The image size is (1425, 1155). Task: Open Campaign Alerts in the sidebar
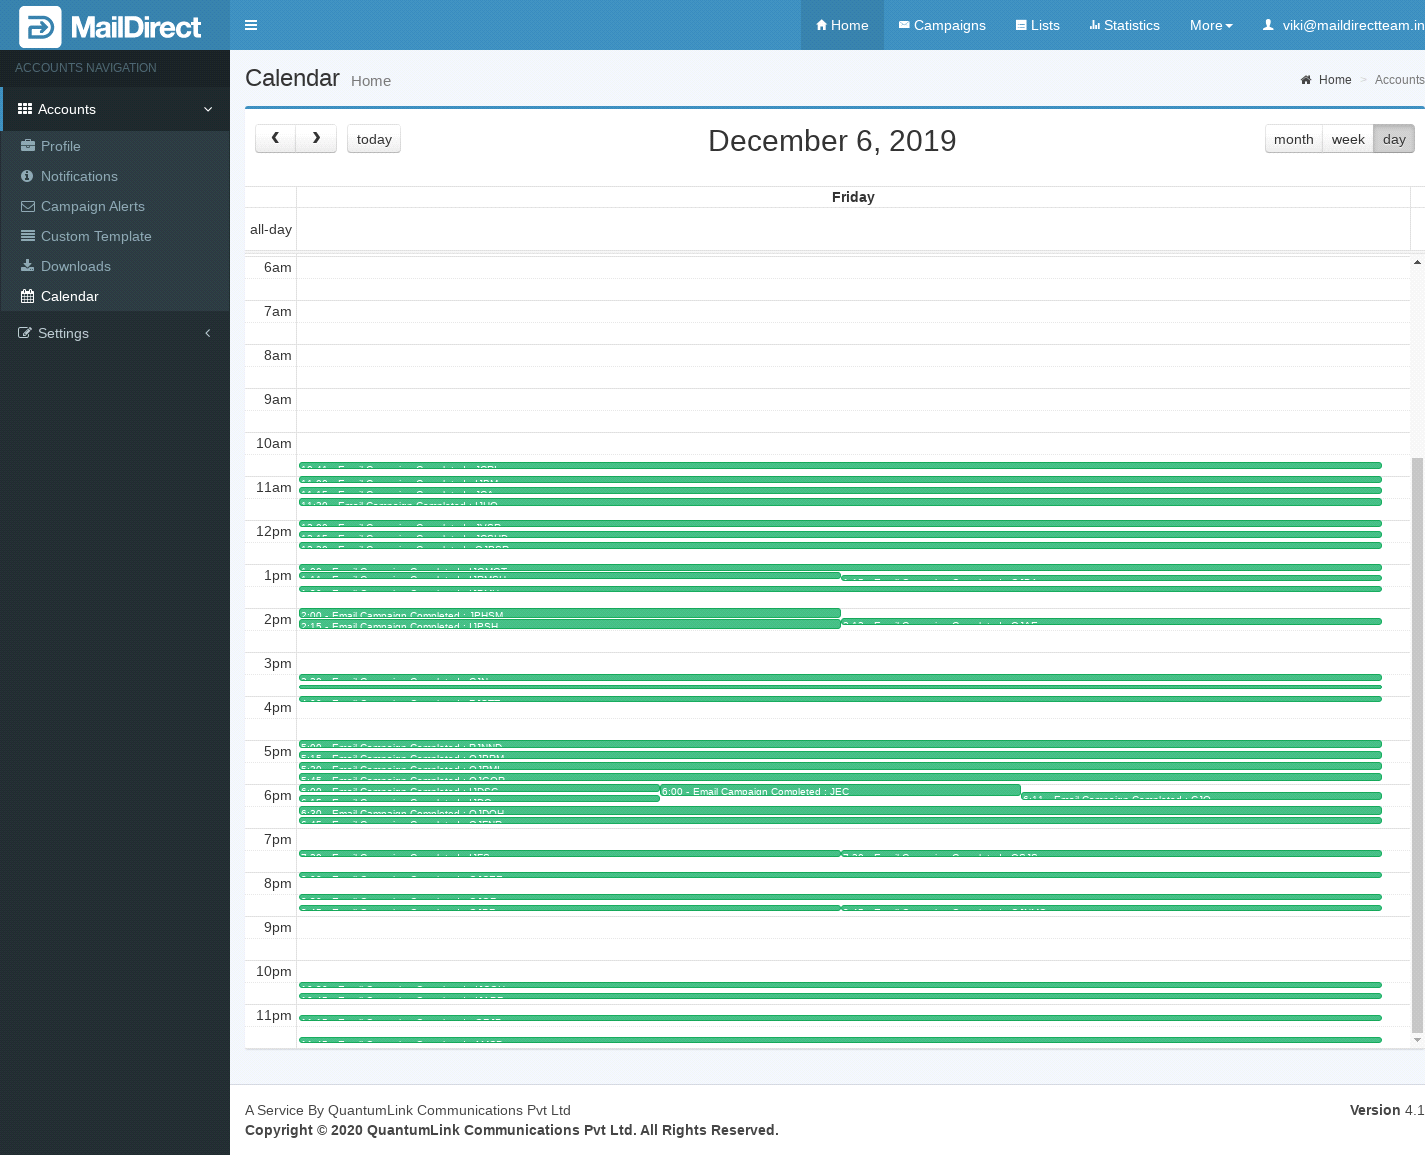click(92, 206)
